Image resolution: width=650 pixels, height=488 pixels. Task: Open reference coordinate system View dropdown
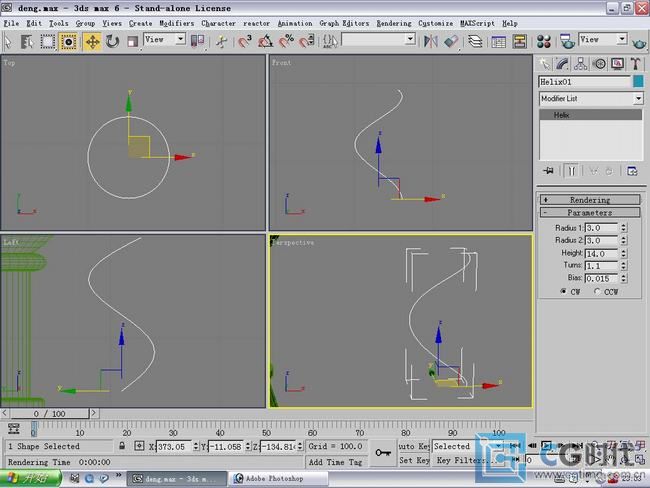click(164, 40)
